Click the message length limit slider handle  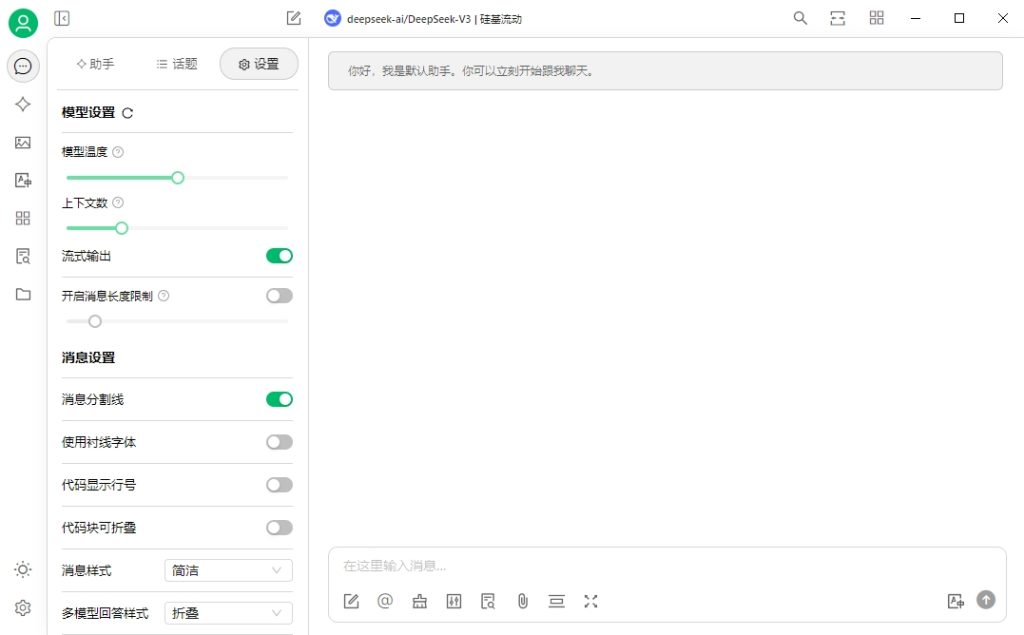coord(95,321)
